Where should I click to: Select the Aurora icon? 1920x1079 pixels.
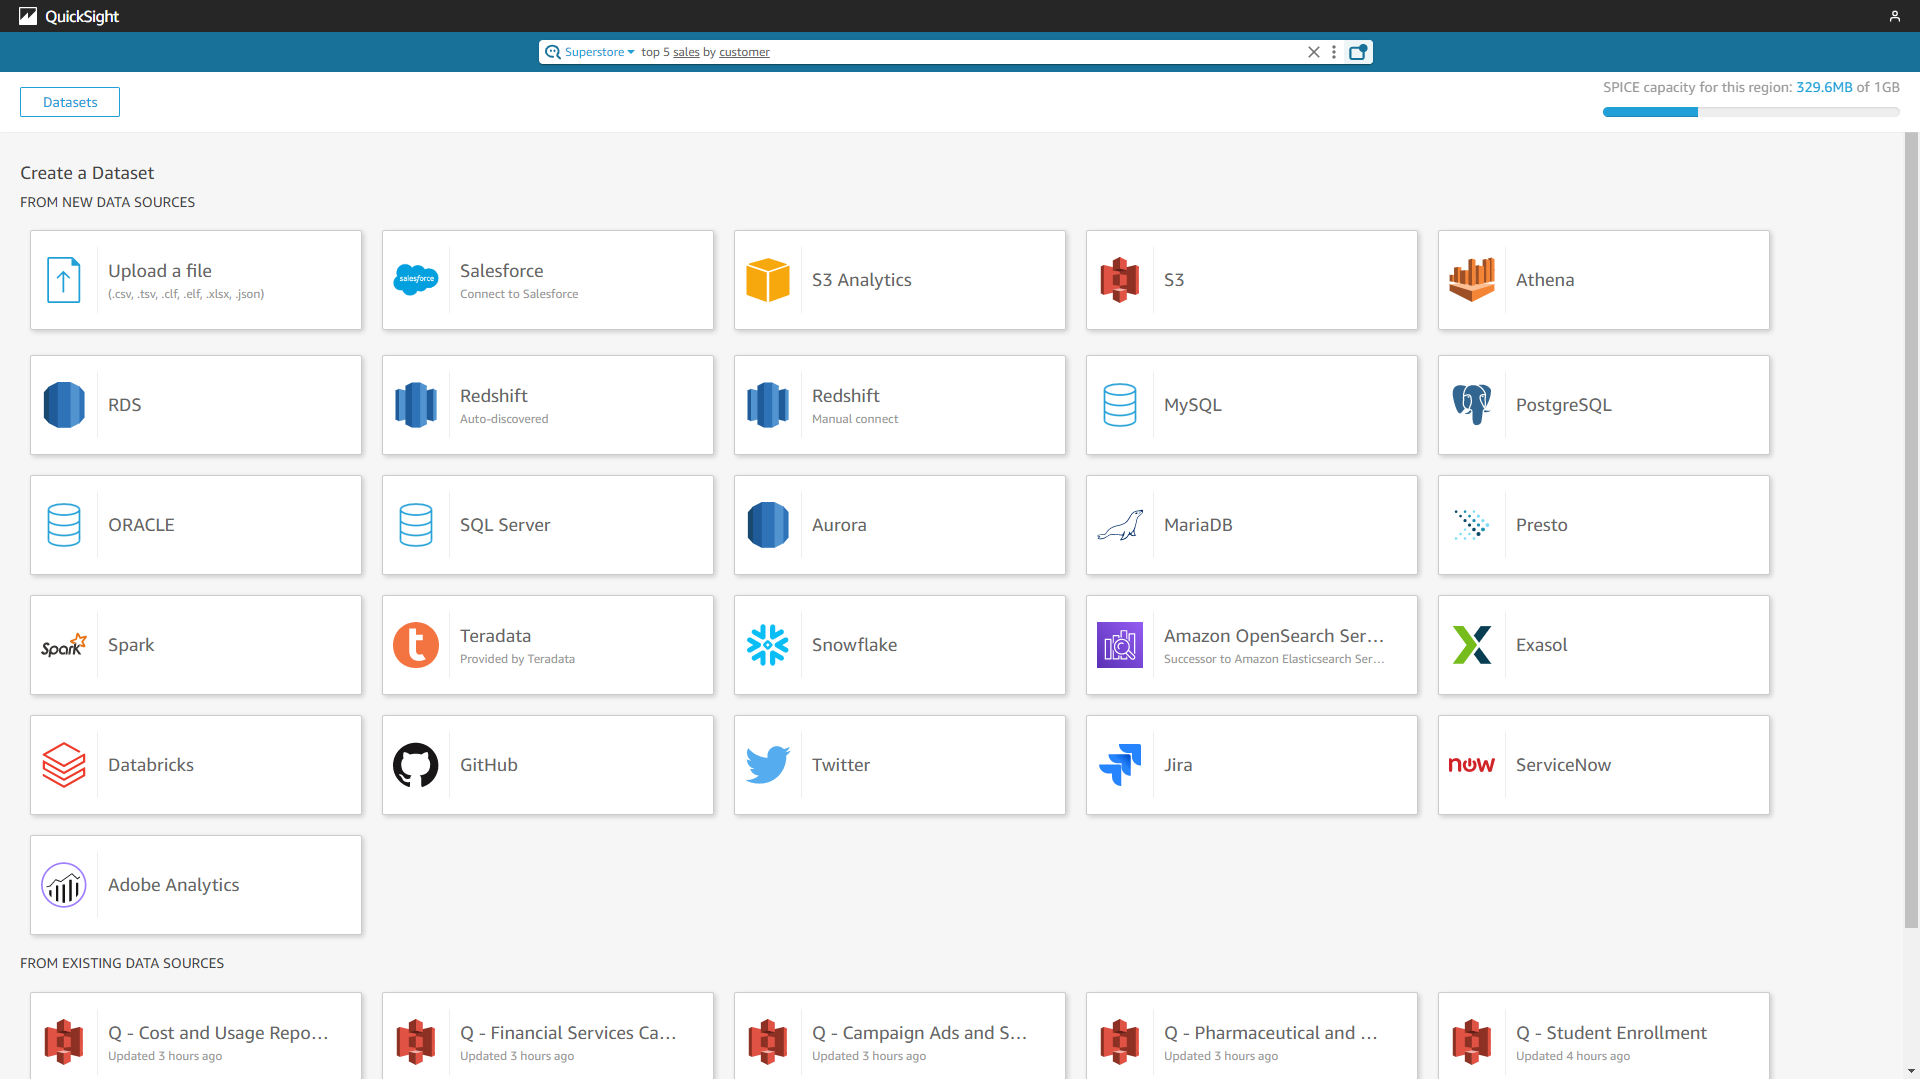pyautogui.click(x=768, y=525)
